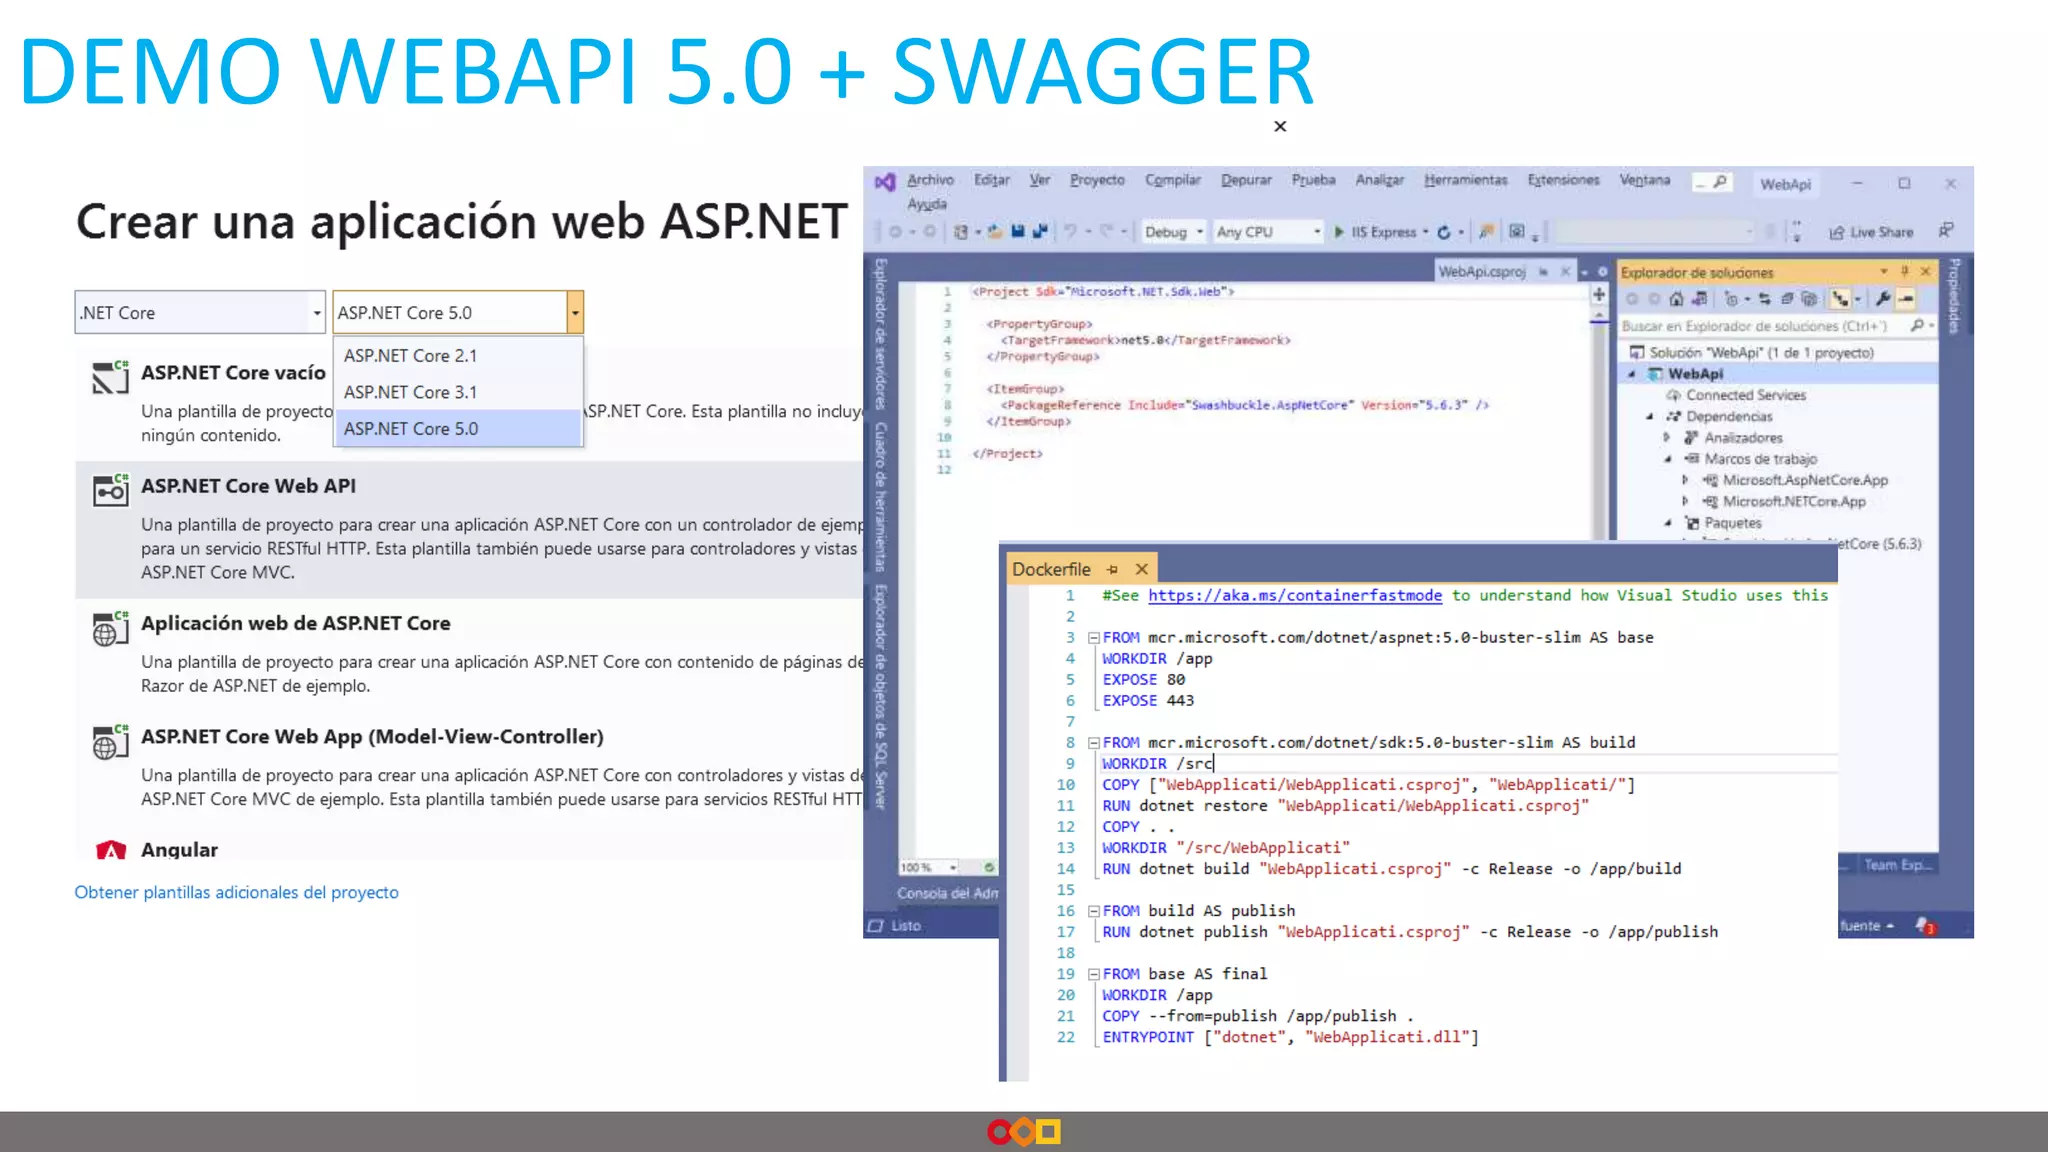Screen dimensions: 2048x1152
Task: Close the Dockerfile tab
Action: pyautogui.click(x=1141, y=569)
